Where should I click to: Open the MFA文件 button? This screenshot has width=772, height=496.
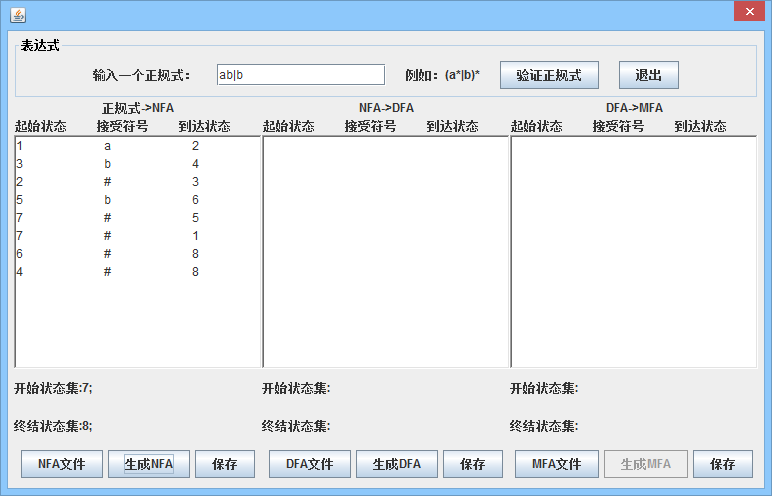click(x=557, y=464)
